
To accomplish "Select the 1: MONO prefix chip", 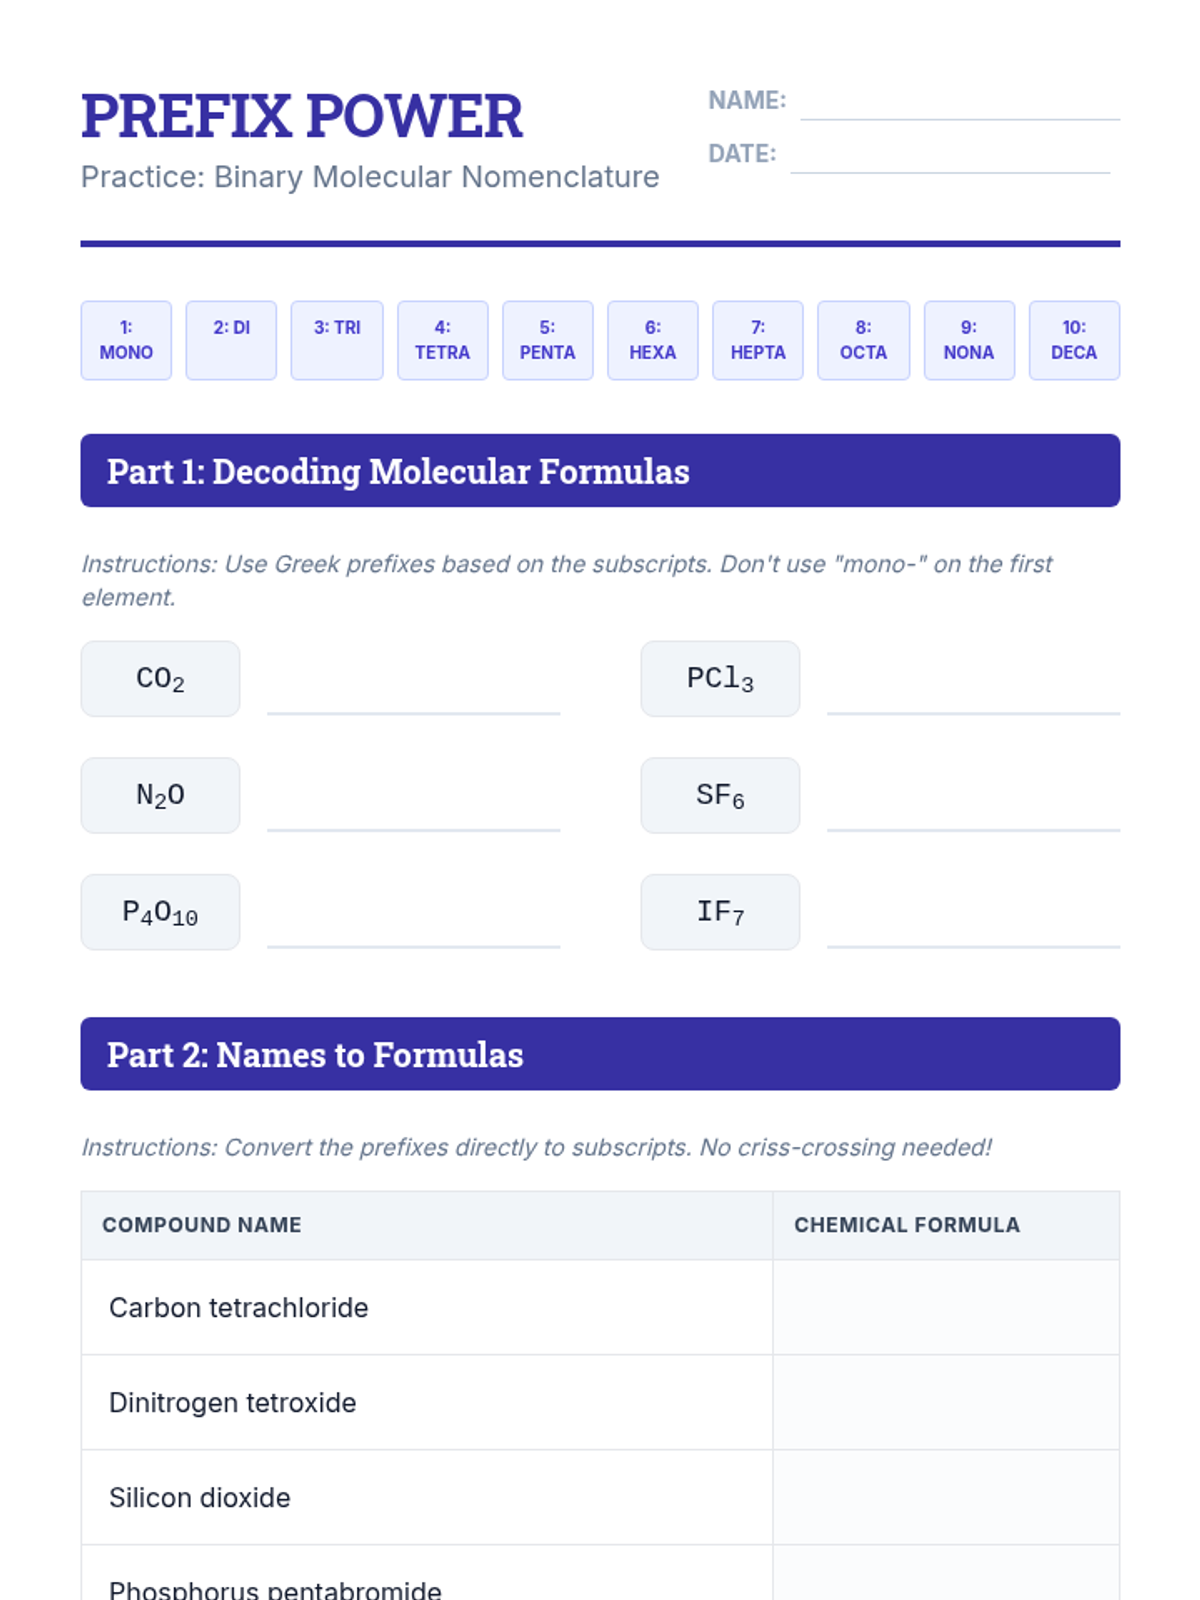I will 126,340.
